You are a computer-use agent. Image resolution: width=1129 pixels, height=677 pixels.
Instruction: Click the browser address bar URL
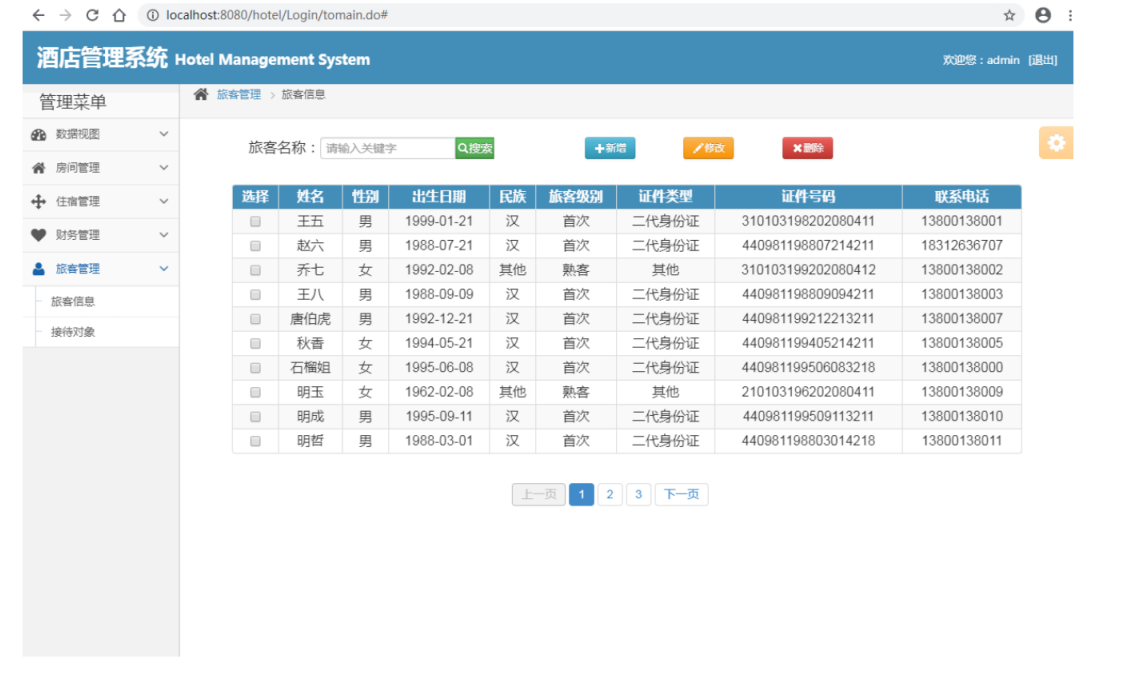click(x=277, y=15)
